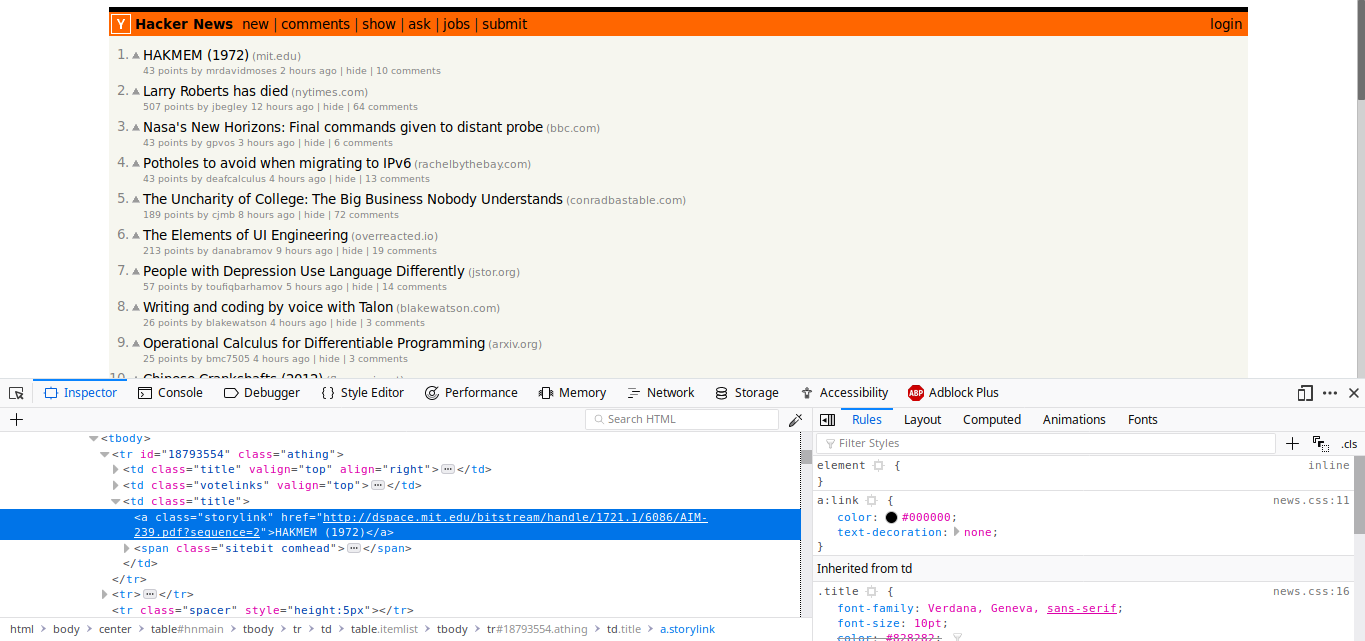Image resolution: width=1365 pixels, height=641 pixels.
Task: Switch to the Computed sidebar tab
Action: 992,420
